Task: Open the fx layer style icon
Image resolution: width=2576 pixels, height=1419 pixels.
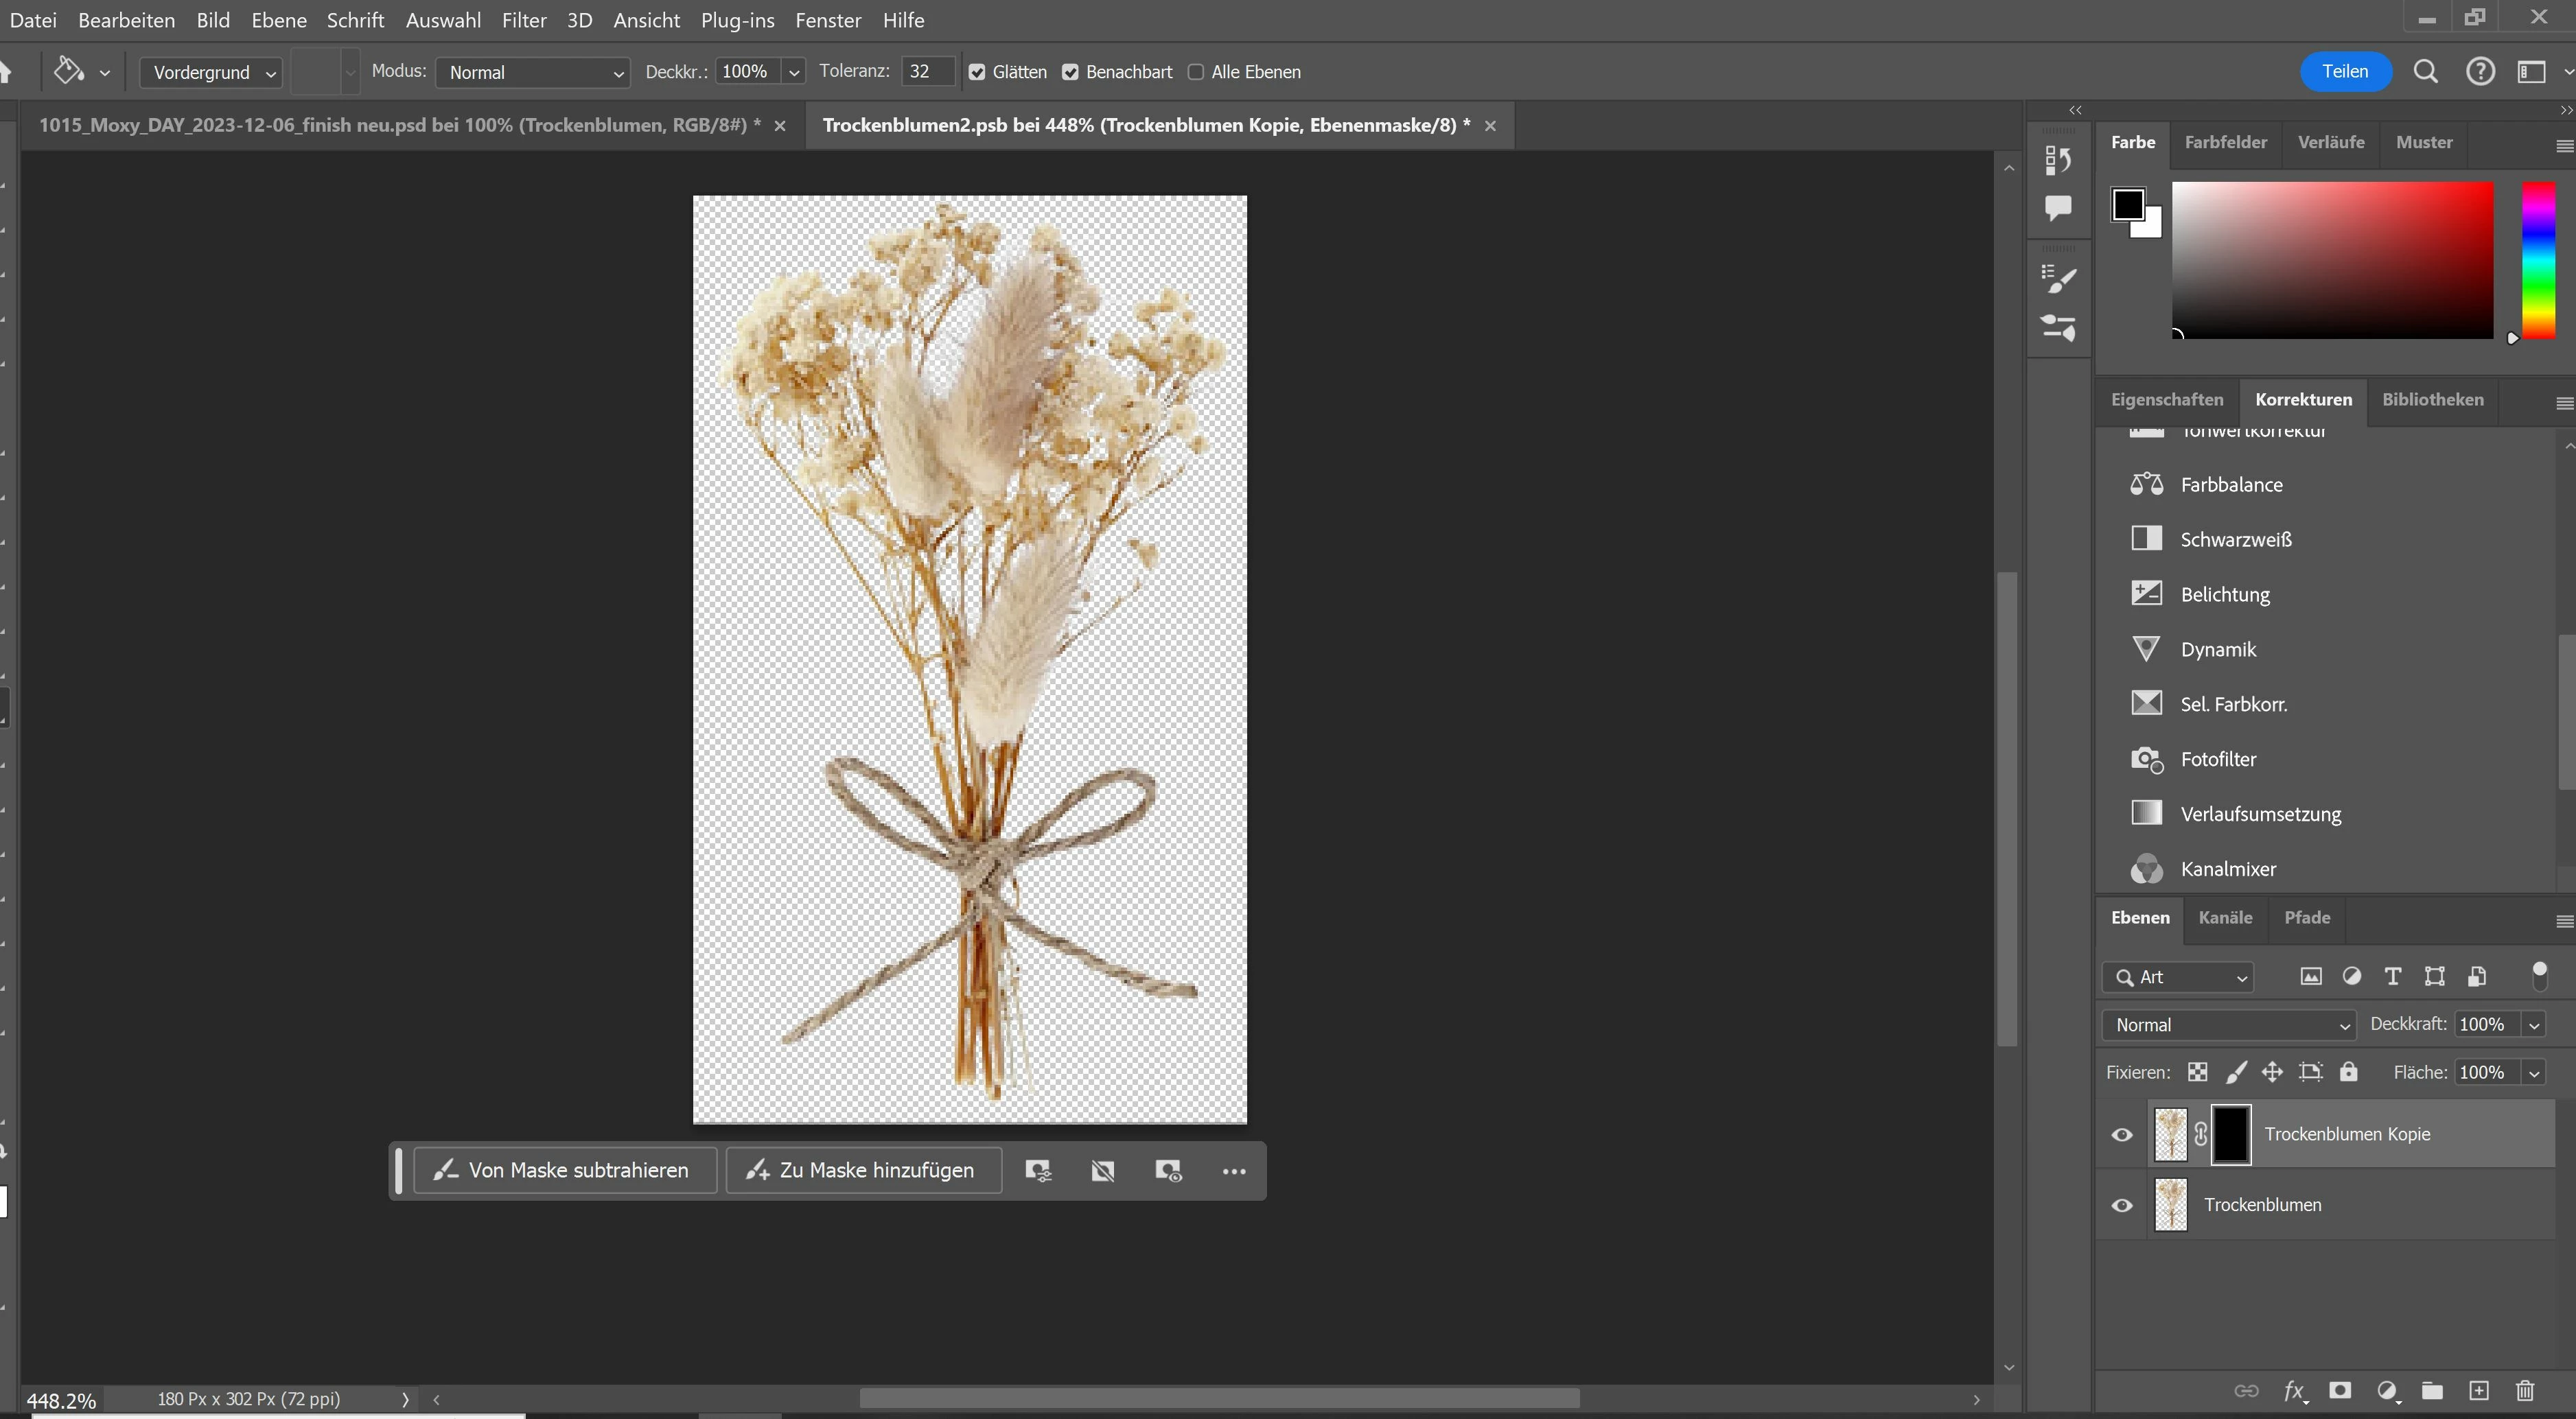Action: click(2294, 1391)
